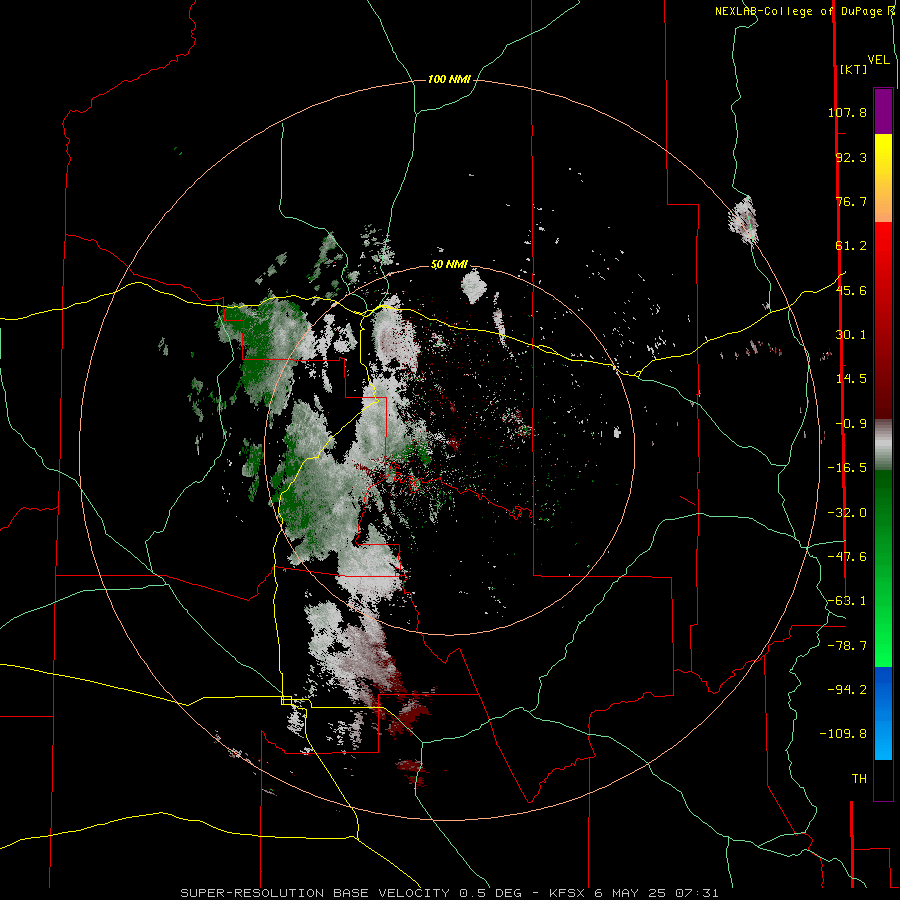Select the -78.7 legend value

847,646
